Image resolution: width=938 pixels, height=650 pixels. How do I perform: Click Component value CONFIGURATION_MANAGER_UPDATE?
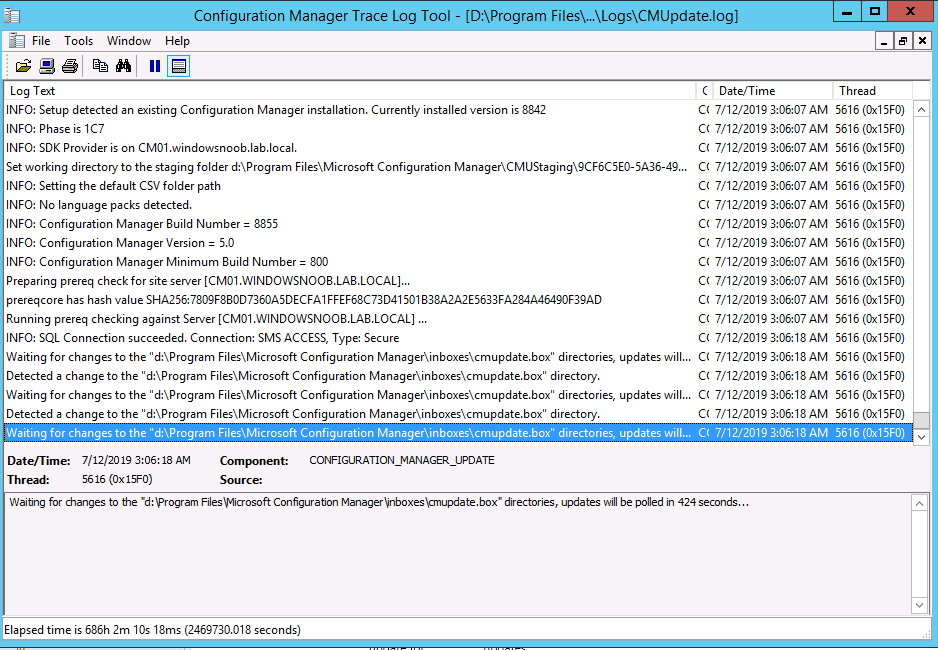click(x=401, y=460)
